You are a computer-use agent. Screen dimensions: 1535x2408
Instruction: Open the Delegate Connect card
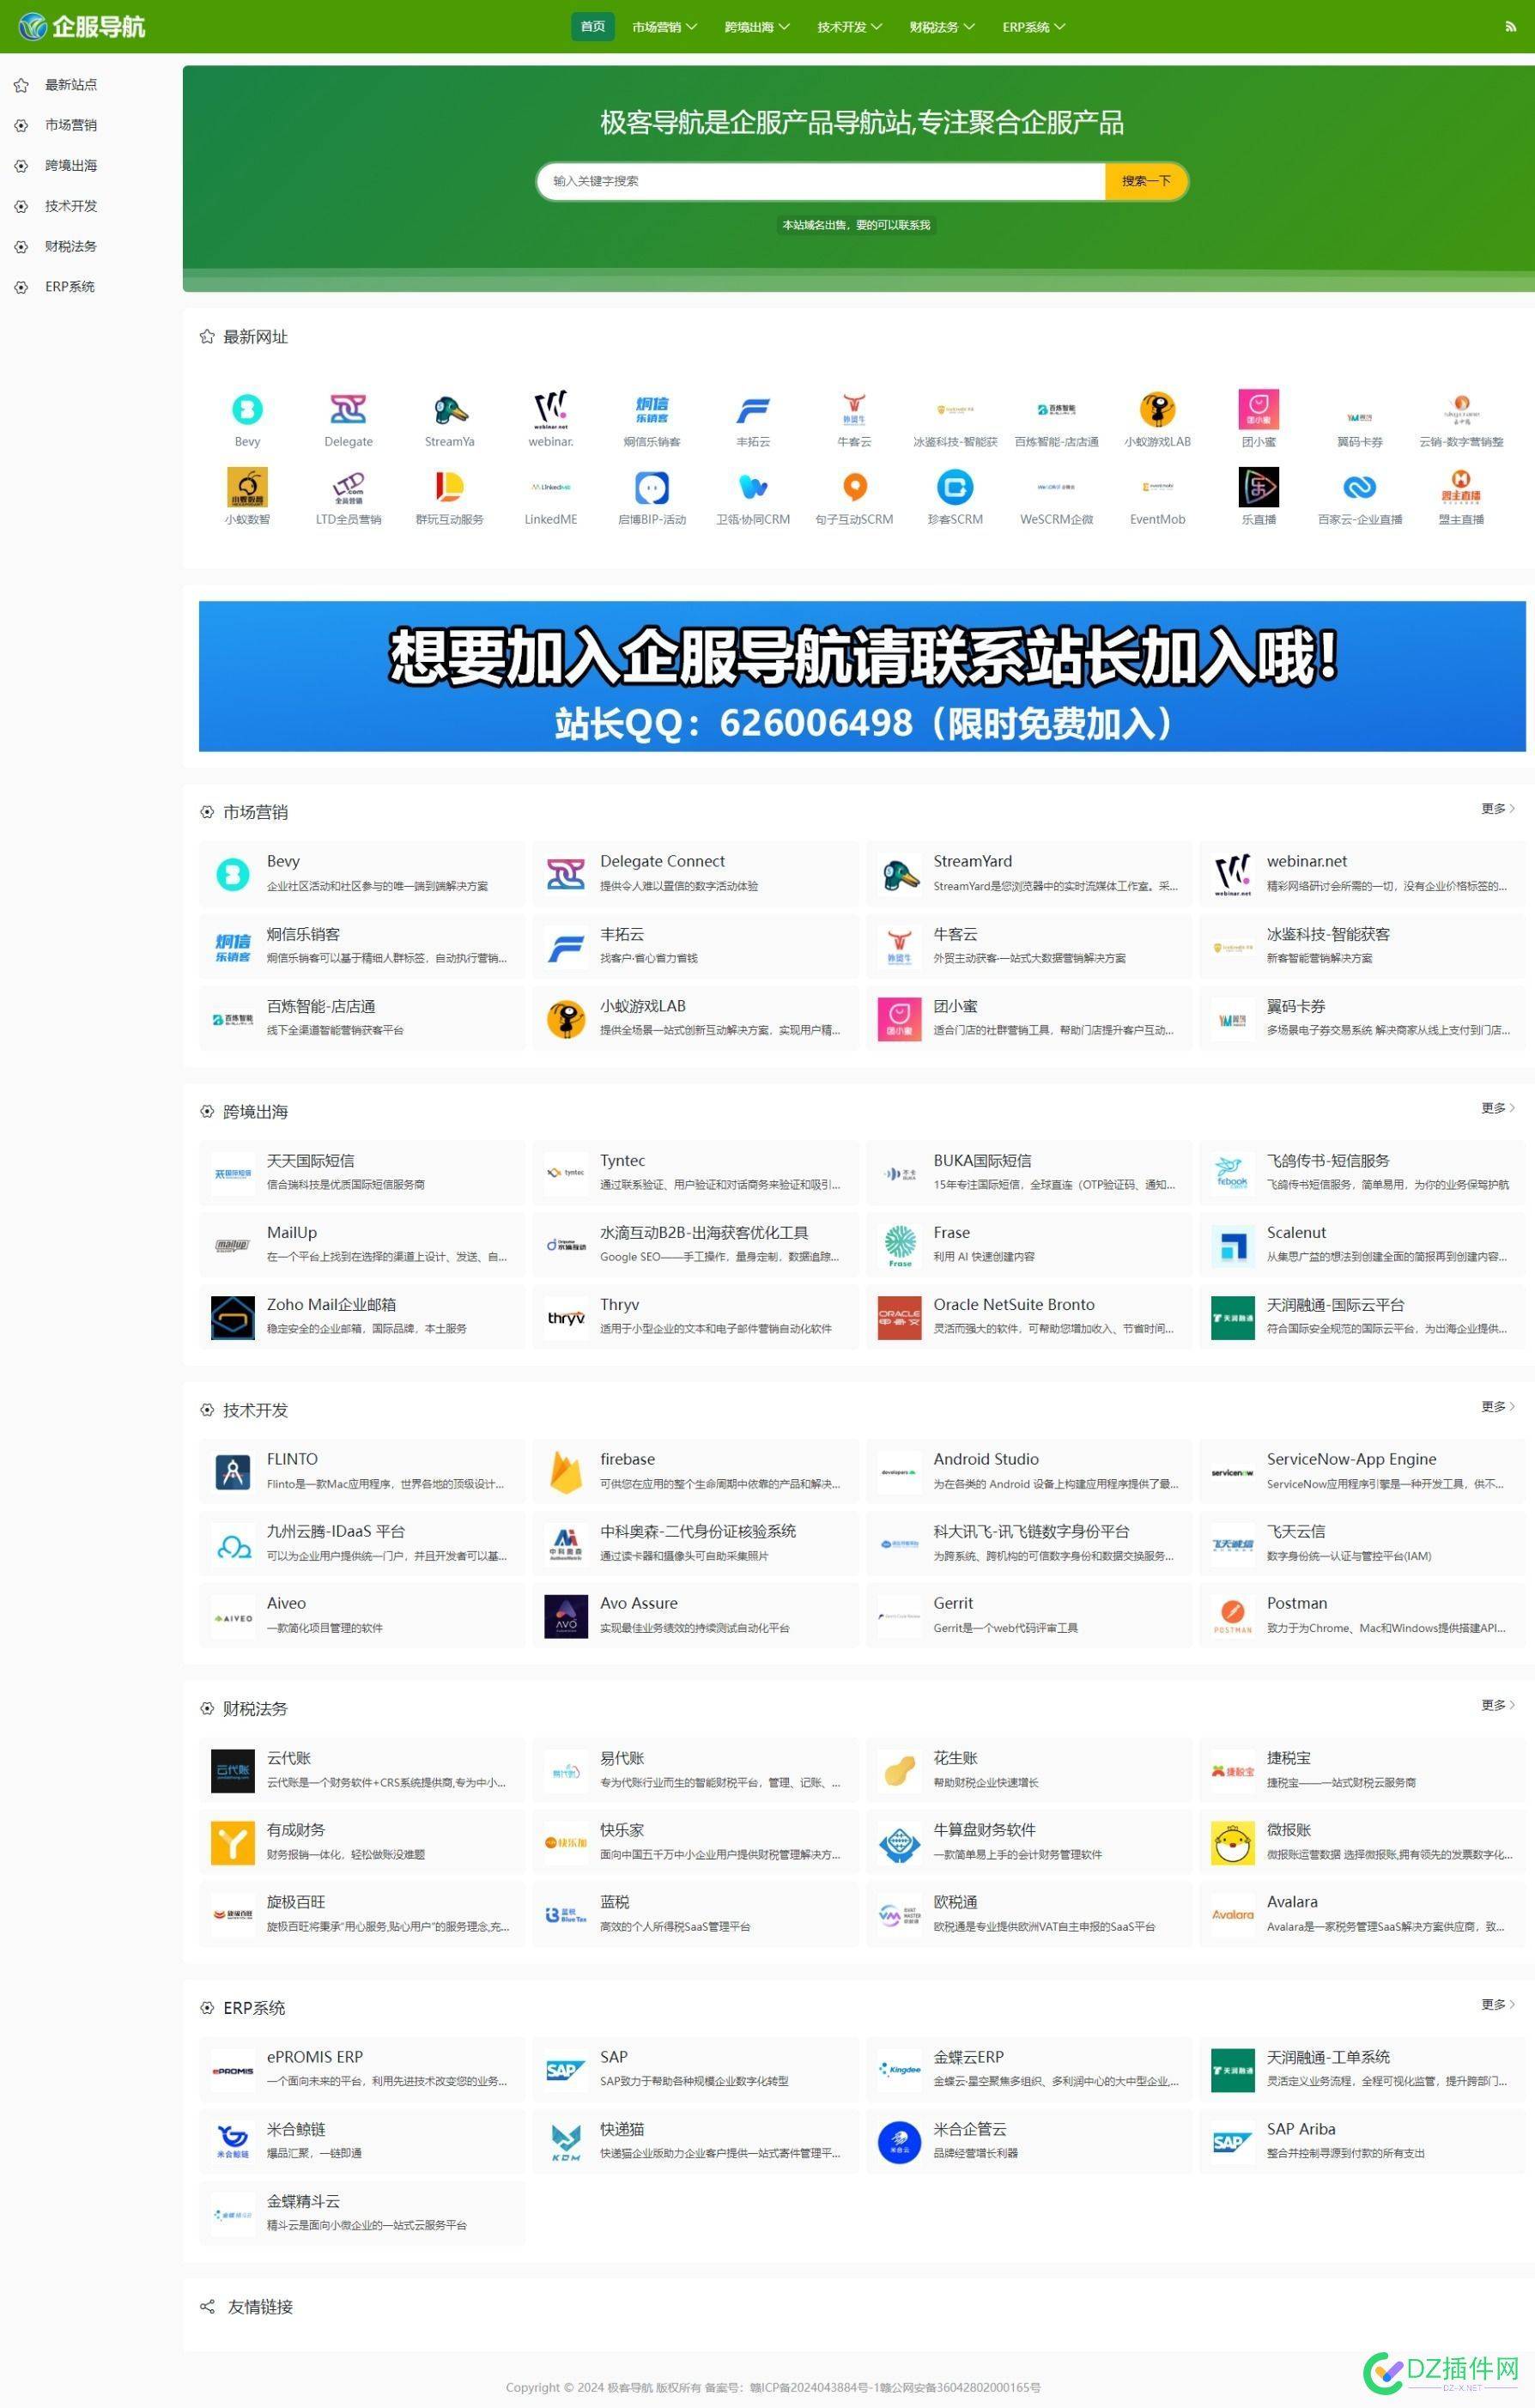[695, 873]
